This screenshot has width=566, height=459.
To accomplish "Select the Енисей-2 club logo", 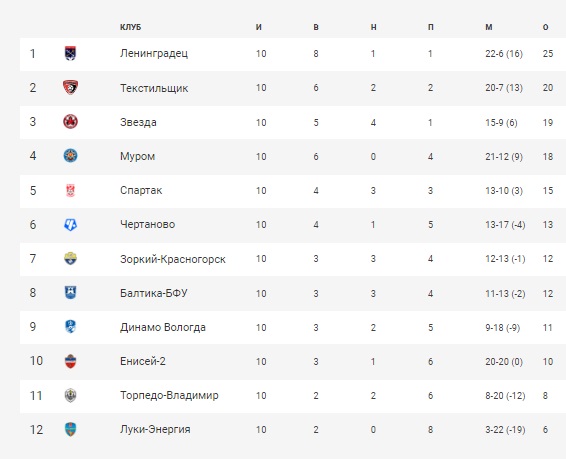I will coord(70,361).
